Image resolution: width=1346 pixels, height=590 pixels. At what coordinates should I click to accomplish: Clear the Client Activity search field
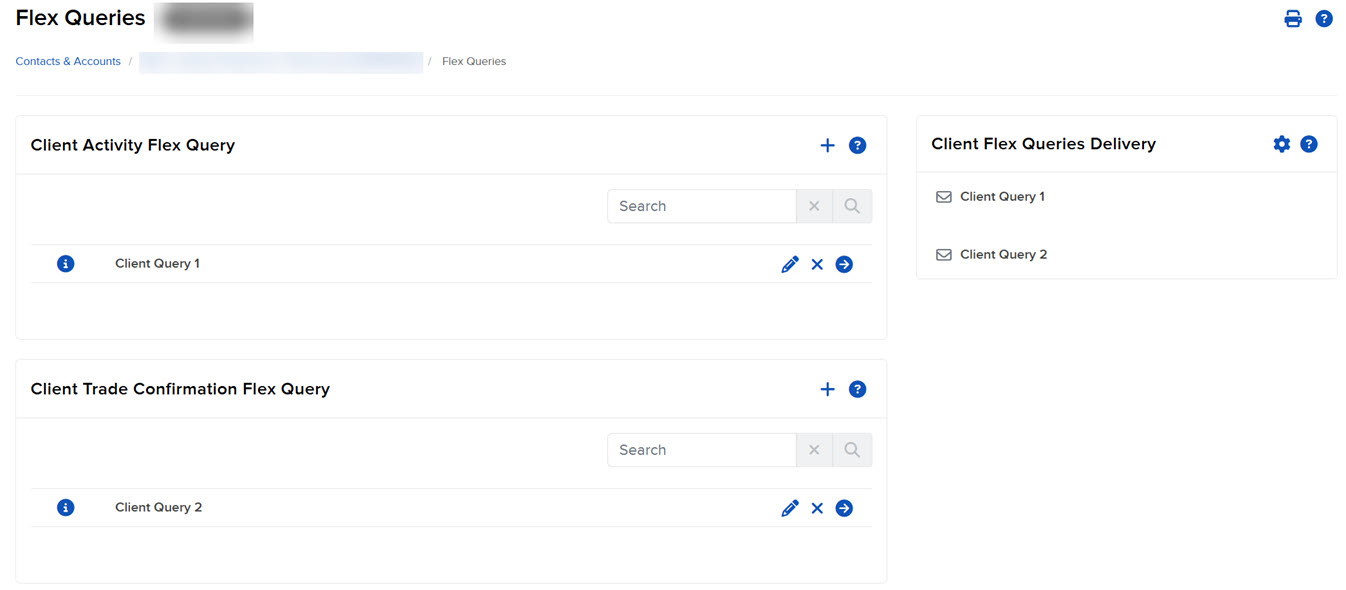click(814, 205)
